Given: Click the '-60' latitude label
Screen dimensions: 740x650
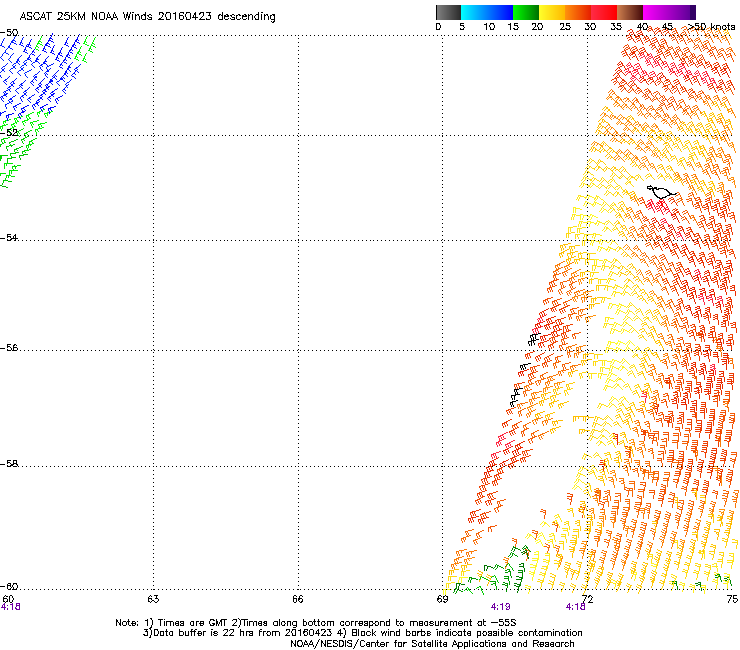Looking at the screenshot, I should coord(9,586).
